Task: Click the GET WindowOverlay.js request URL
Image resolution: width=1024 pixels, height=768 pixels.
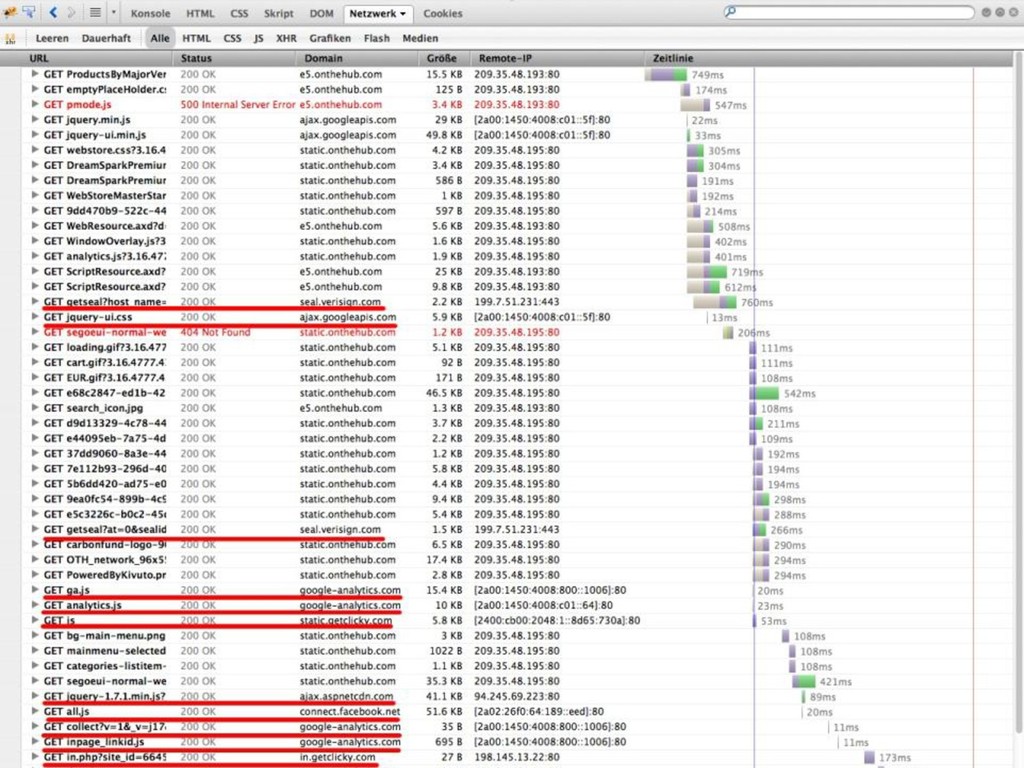Action: [x=105, y=241]
